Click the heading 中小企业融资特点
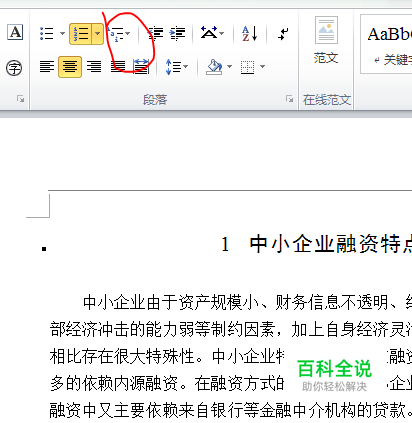Image resolution: width=412 pixels, height=423 pixels. 331,244
